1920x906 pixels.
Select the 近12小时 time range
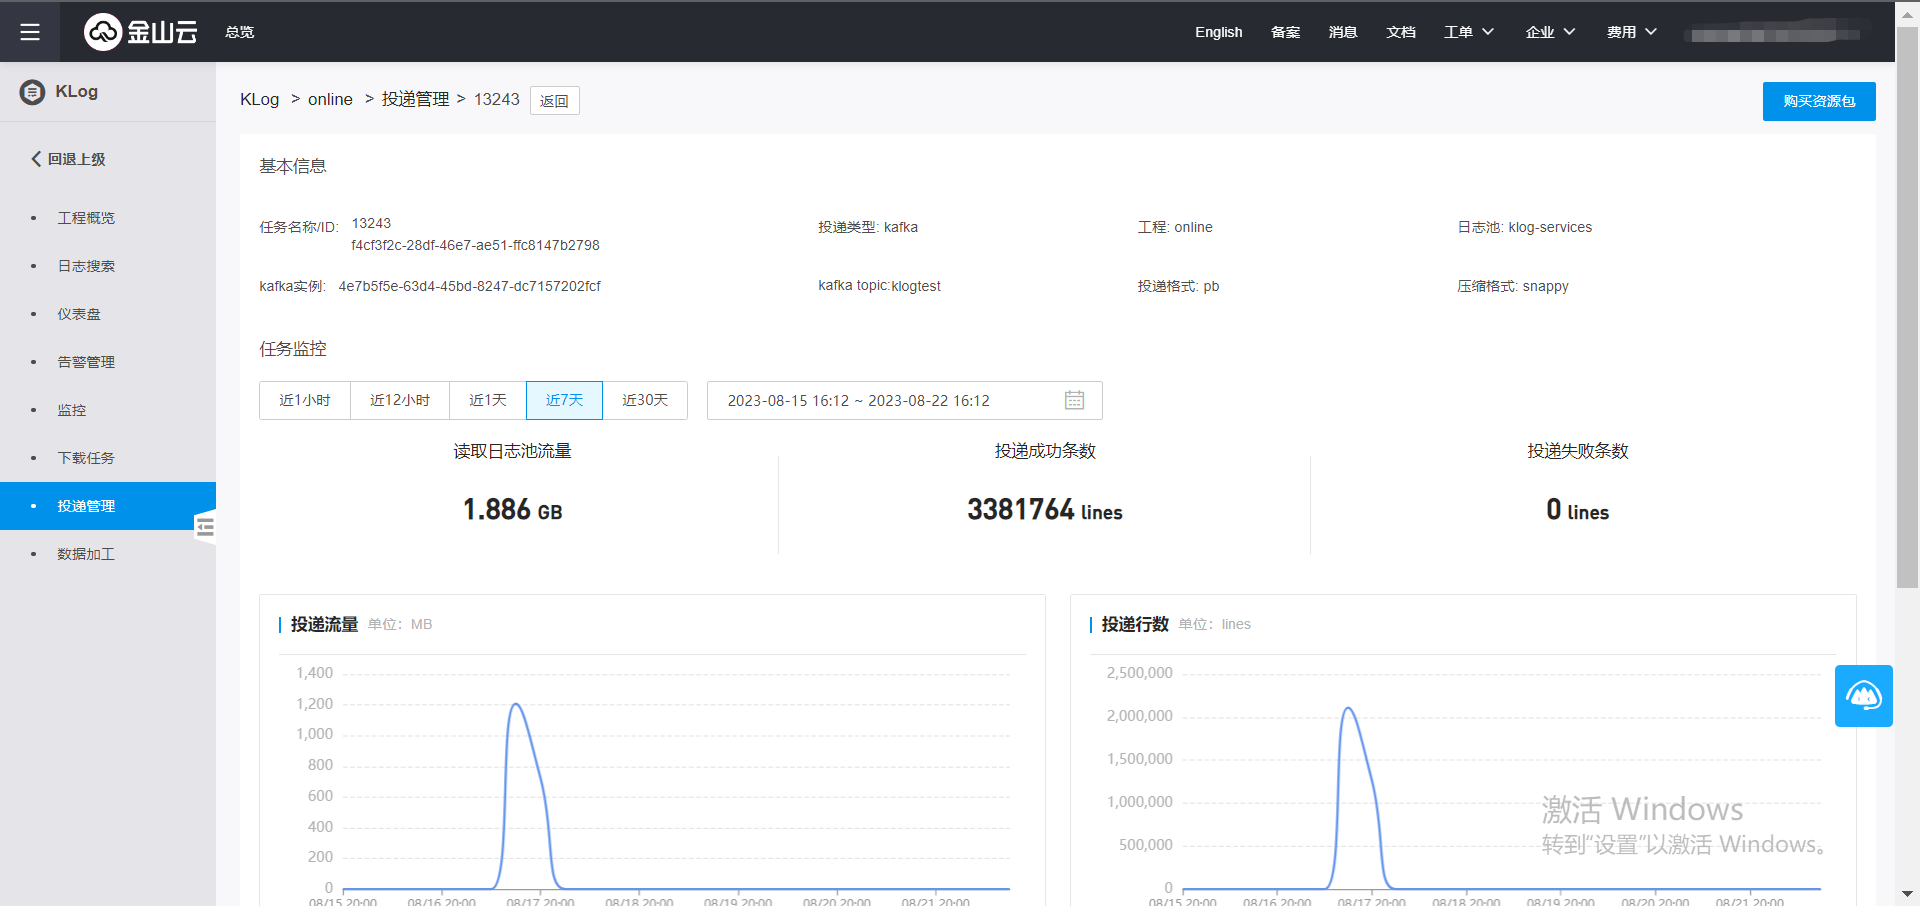[x=399, y=400]
